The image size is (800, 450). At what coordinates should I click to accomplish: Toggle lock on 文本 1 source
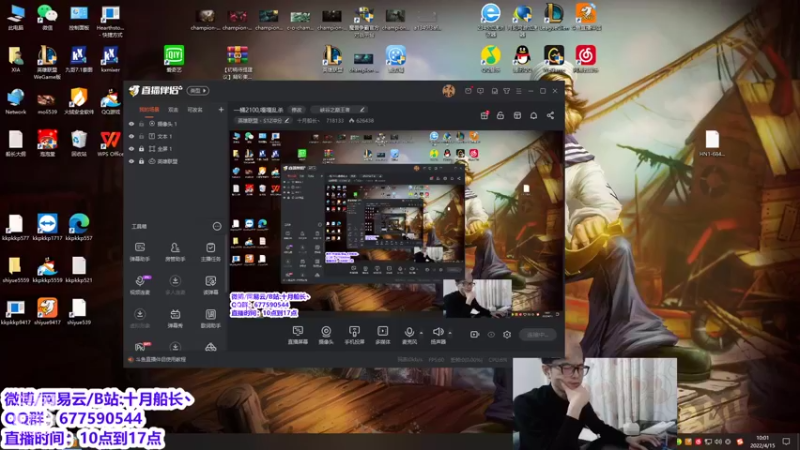tap(141, 136)
